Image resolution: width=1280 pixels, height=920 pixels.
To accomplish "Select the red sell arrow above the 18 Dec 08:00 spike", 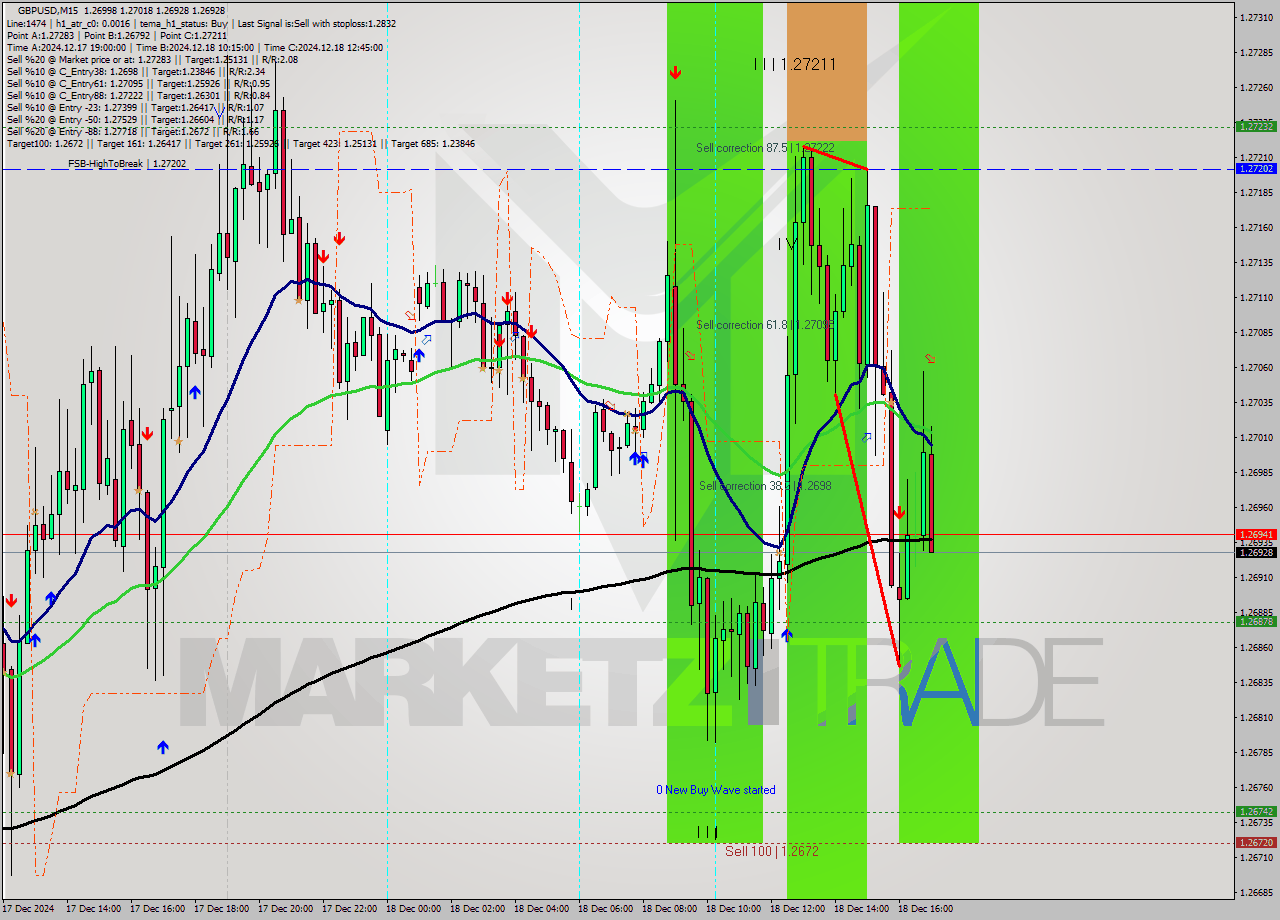I will pyautogui.click(x=676, y=71).
